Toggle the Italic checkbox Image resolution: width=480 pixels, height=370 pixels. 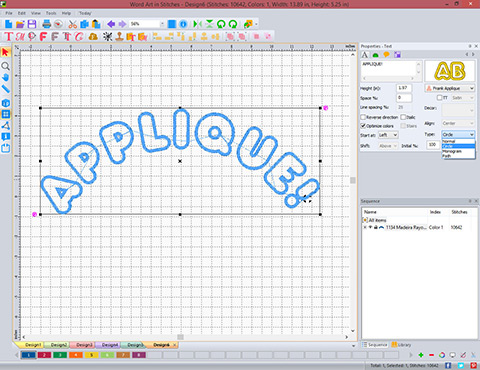tap(403, 117)
